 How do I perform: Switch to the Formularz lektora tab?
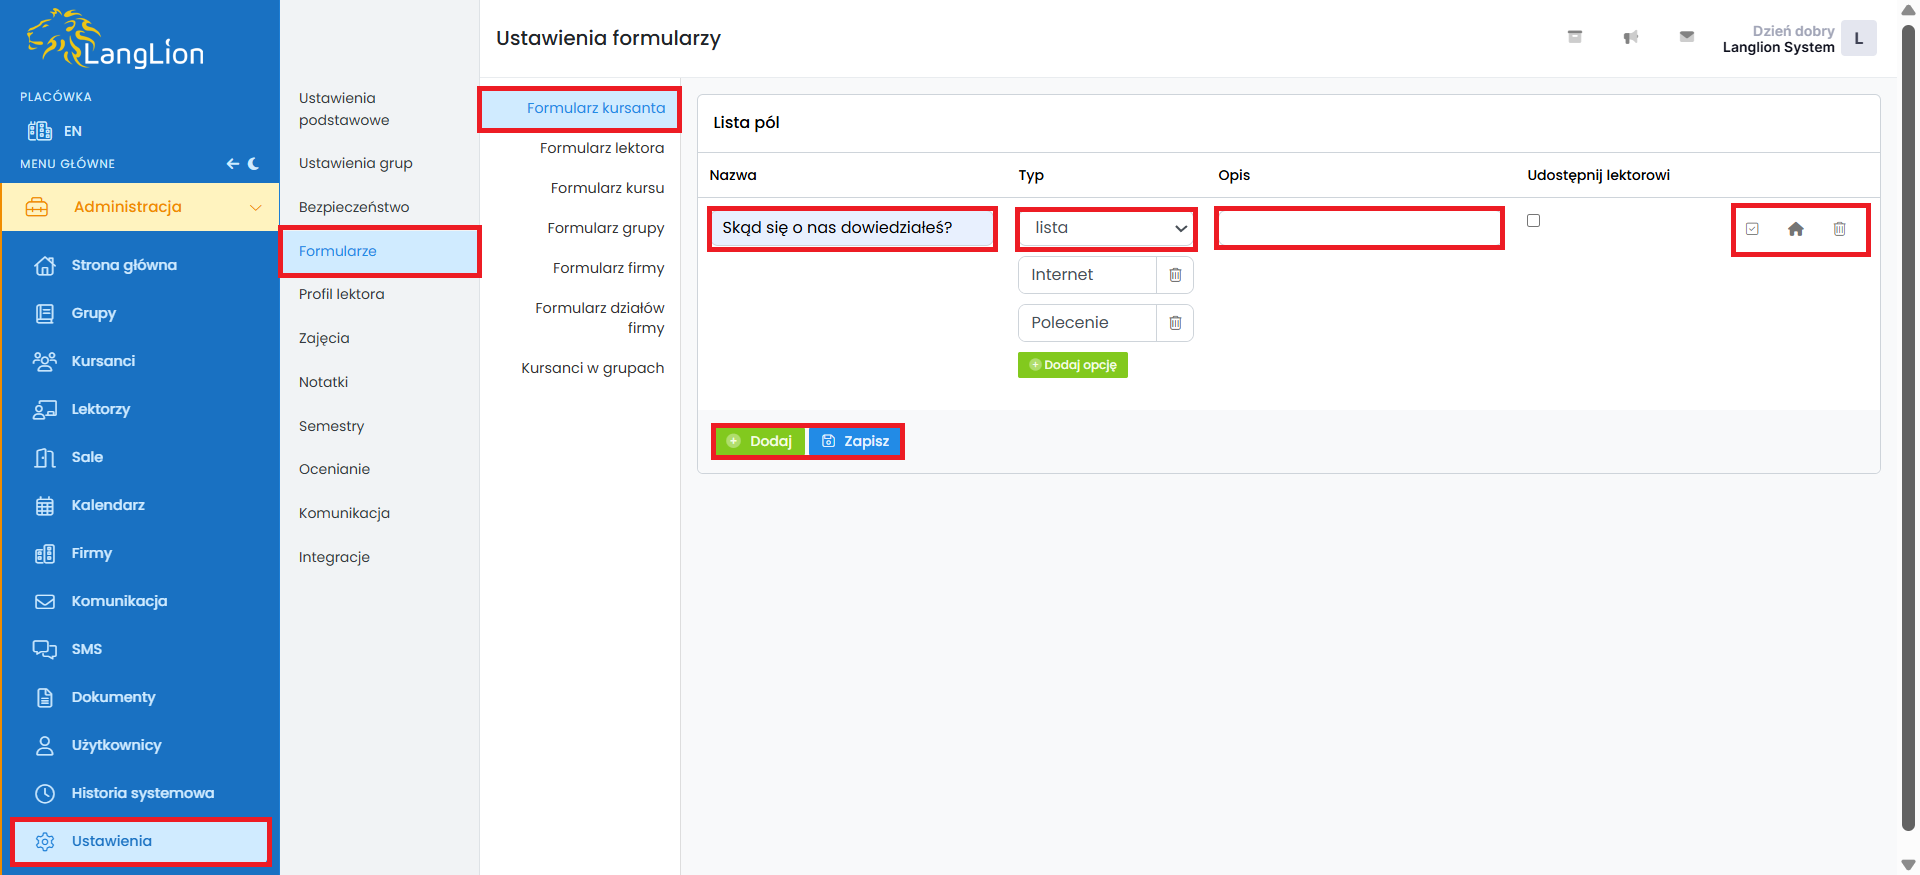pyautogui.click(x=601, y=148)
